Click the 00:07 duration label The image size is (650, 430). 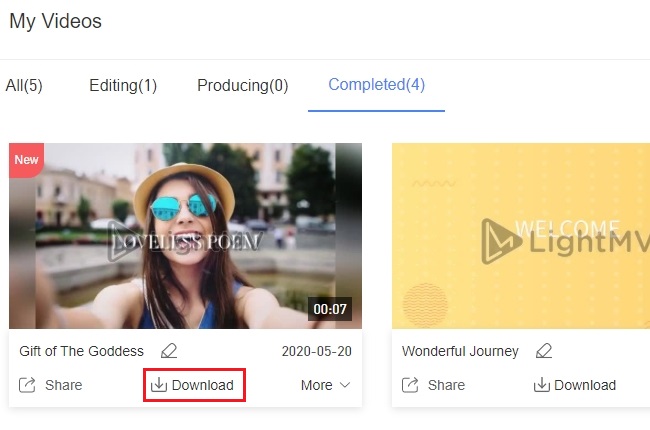click(x=329, y=309)
